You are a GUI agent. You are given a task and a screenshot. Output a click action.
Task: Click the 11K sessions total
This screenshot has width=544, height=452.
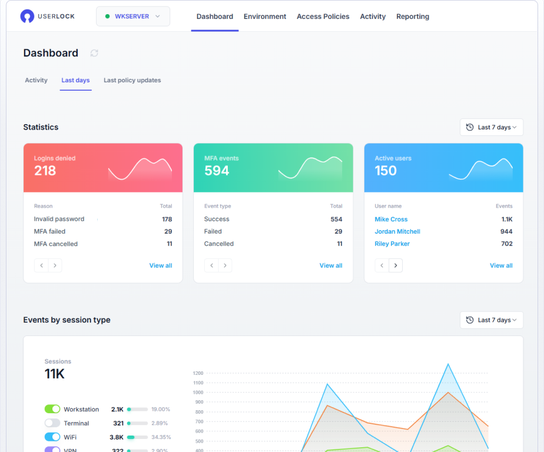coord(54,374)
